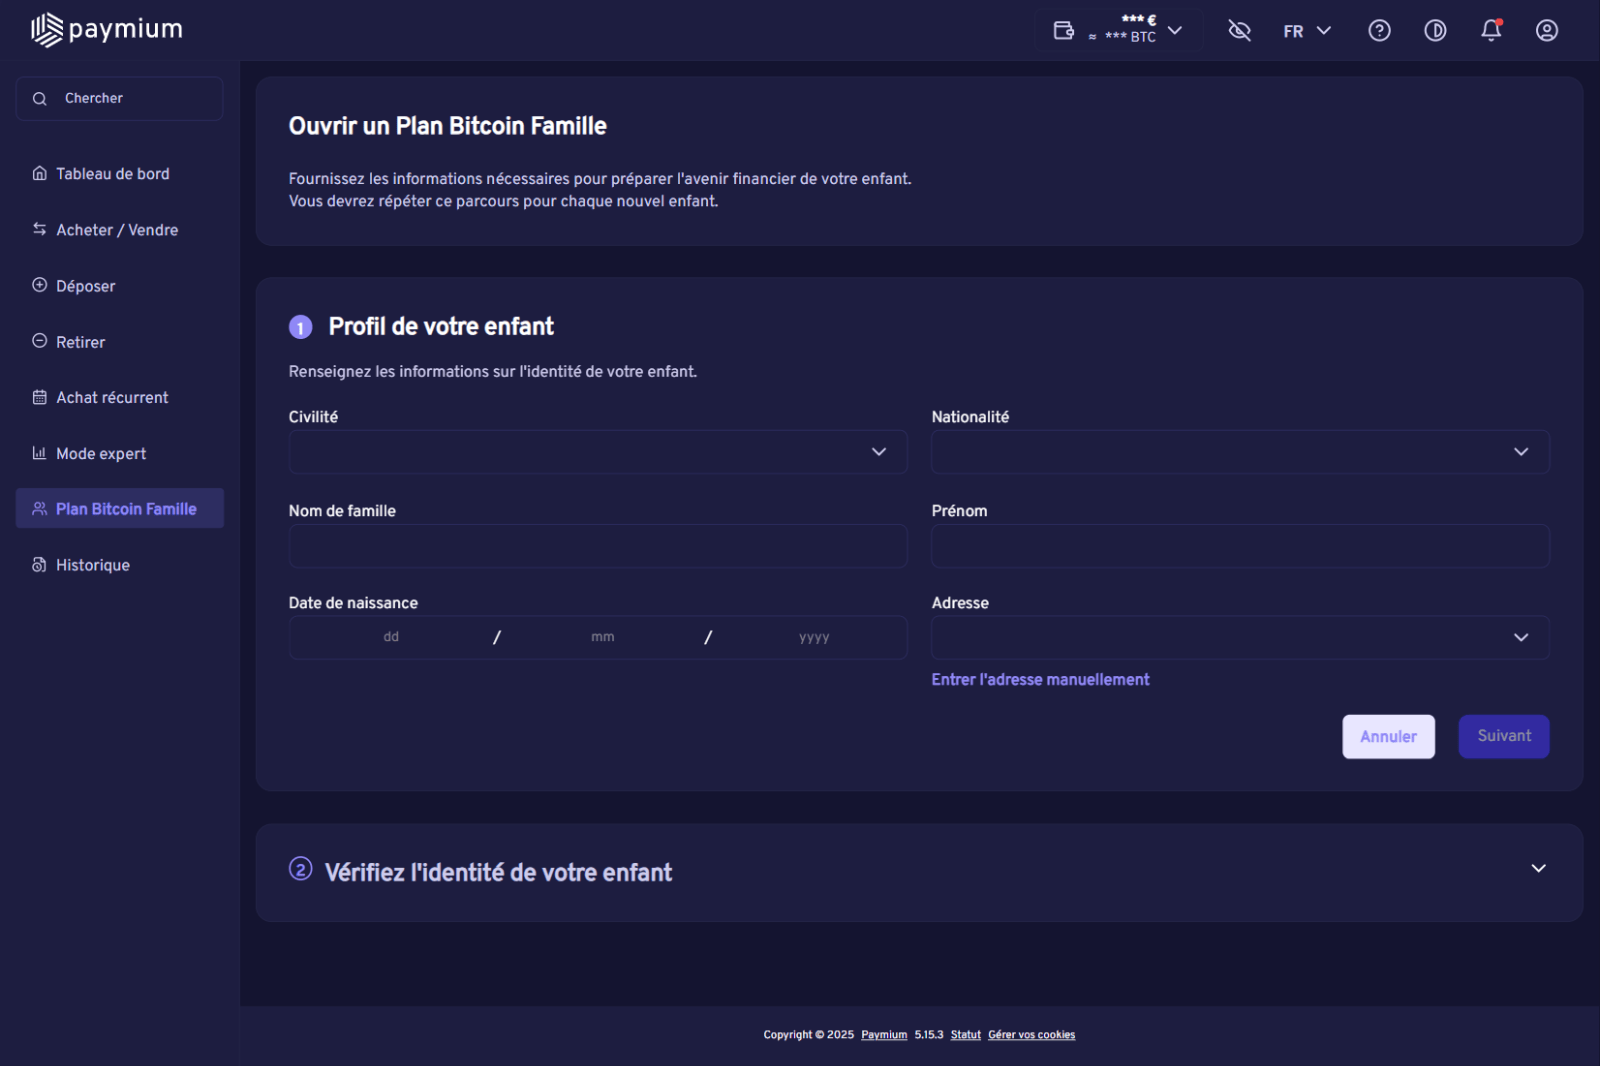Expand Vérifiez l'identité de votre enfant section

point(1538,869)
